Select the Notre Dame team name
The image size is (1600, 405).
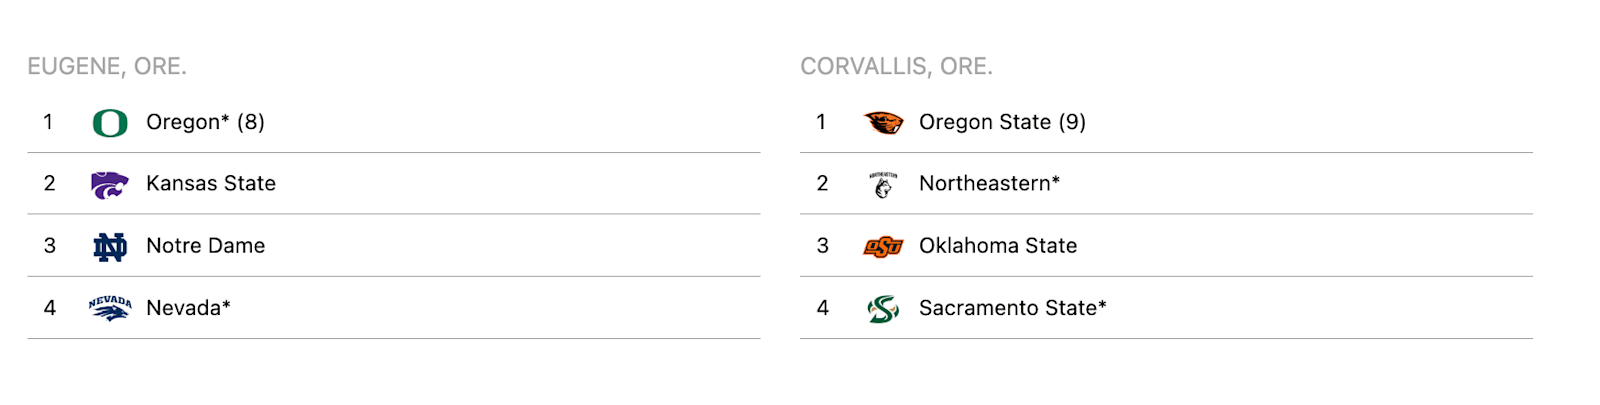tap(206, 246)
